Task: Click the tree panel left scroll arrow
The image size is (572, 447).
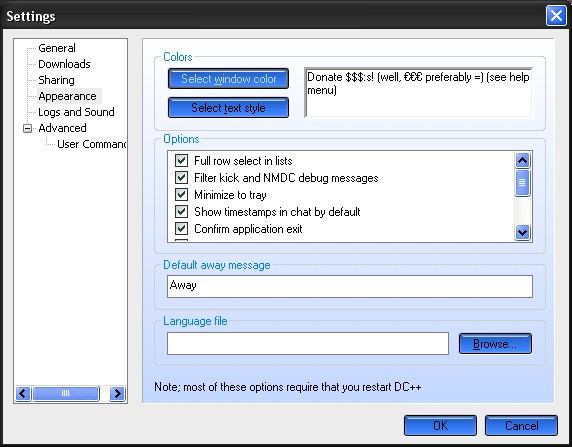Action: pyautogui.click(x=23, y=393)
